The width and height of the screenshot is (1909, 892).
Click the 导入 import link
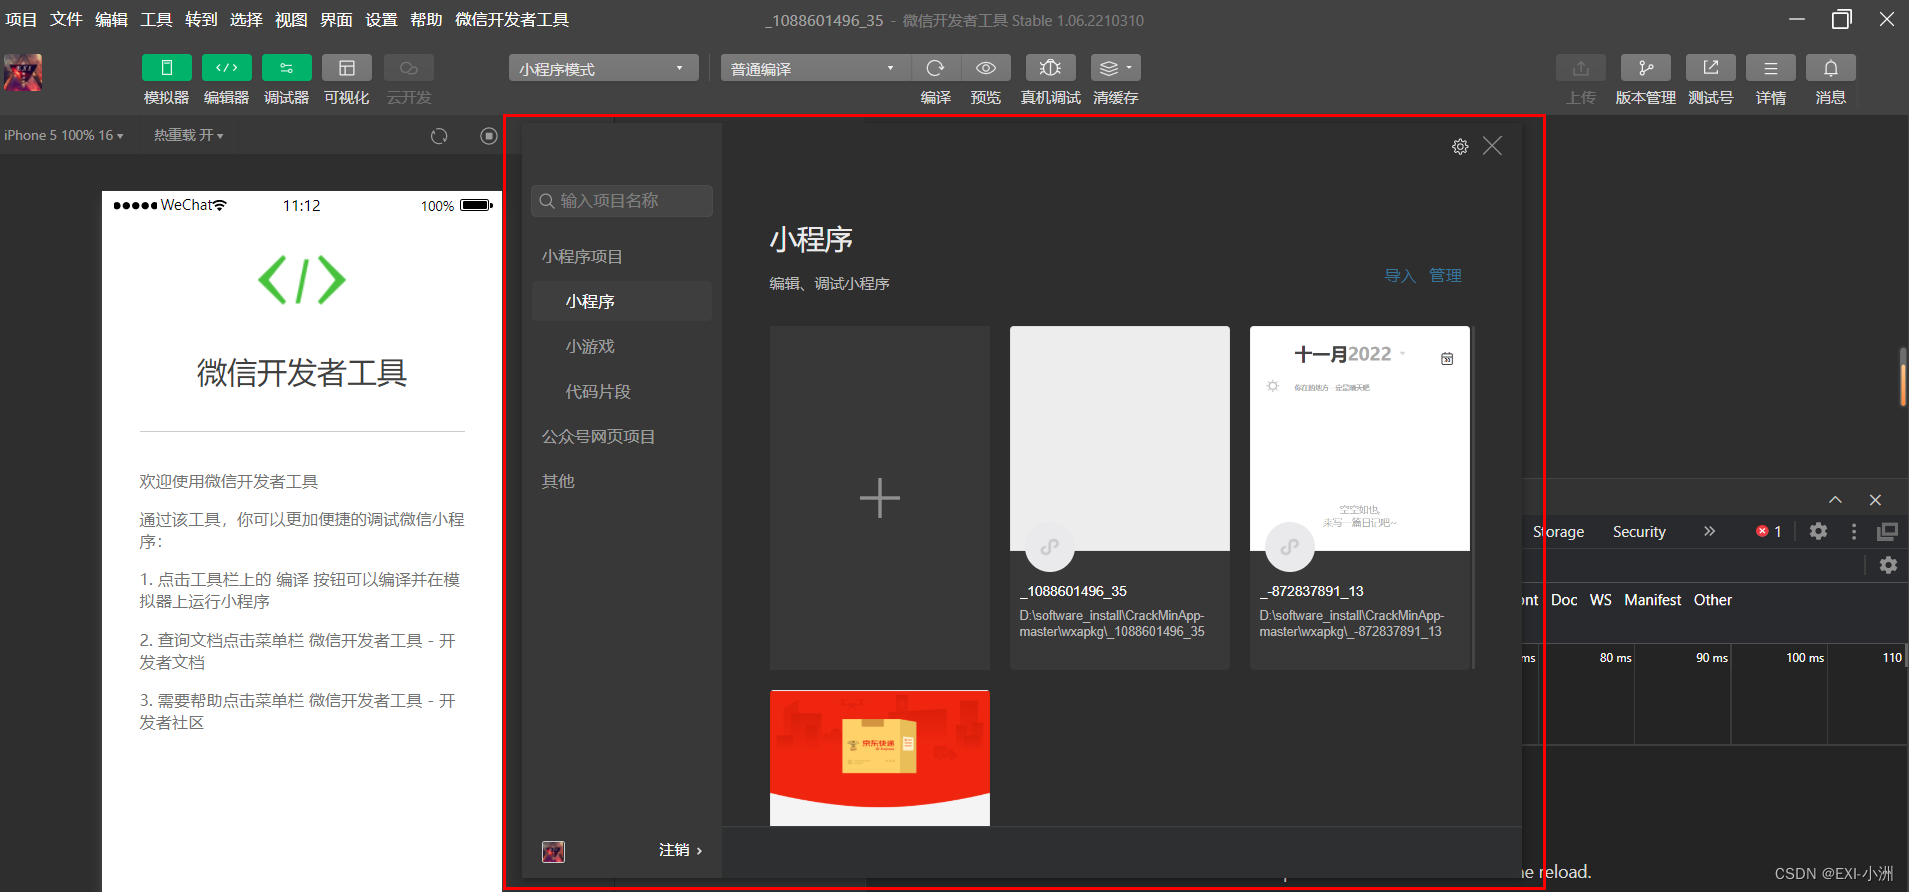pos(1400,276)
